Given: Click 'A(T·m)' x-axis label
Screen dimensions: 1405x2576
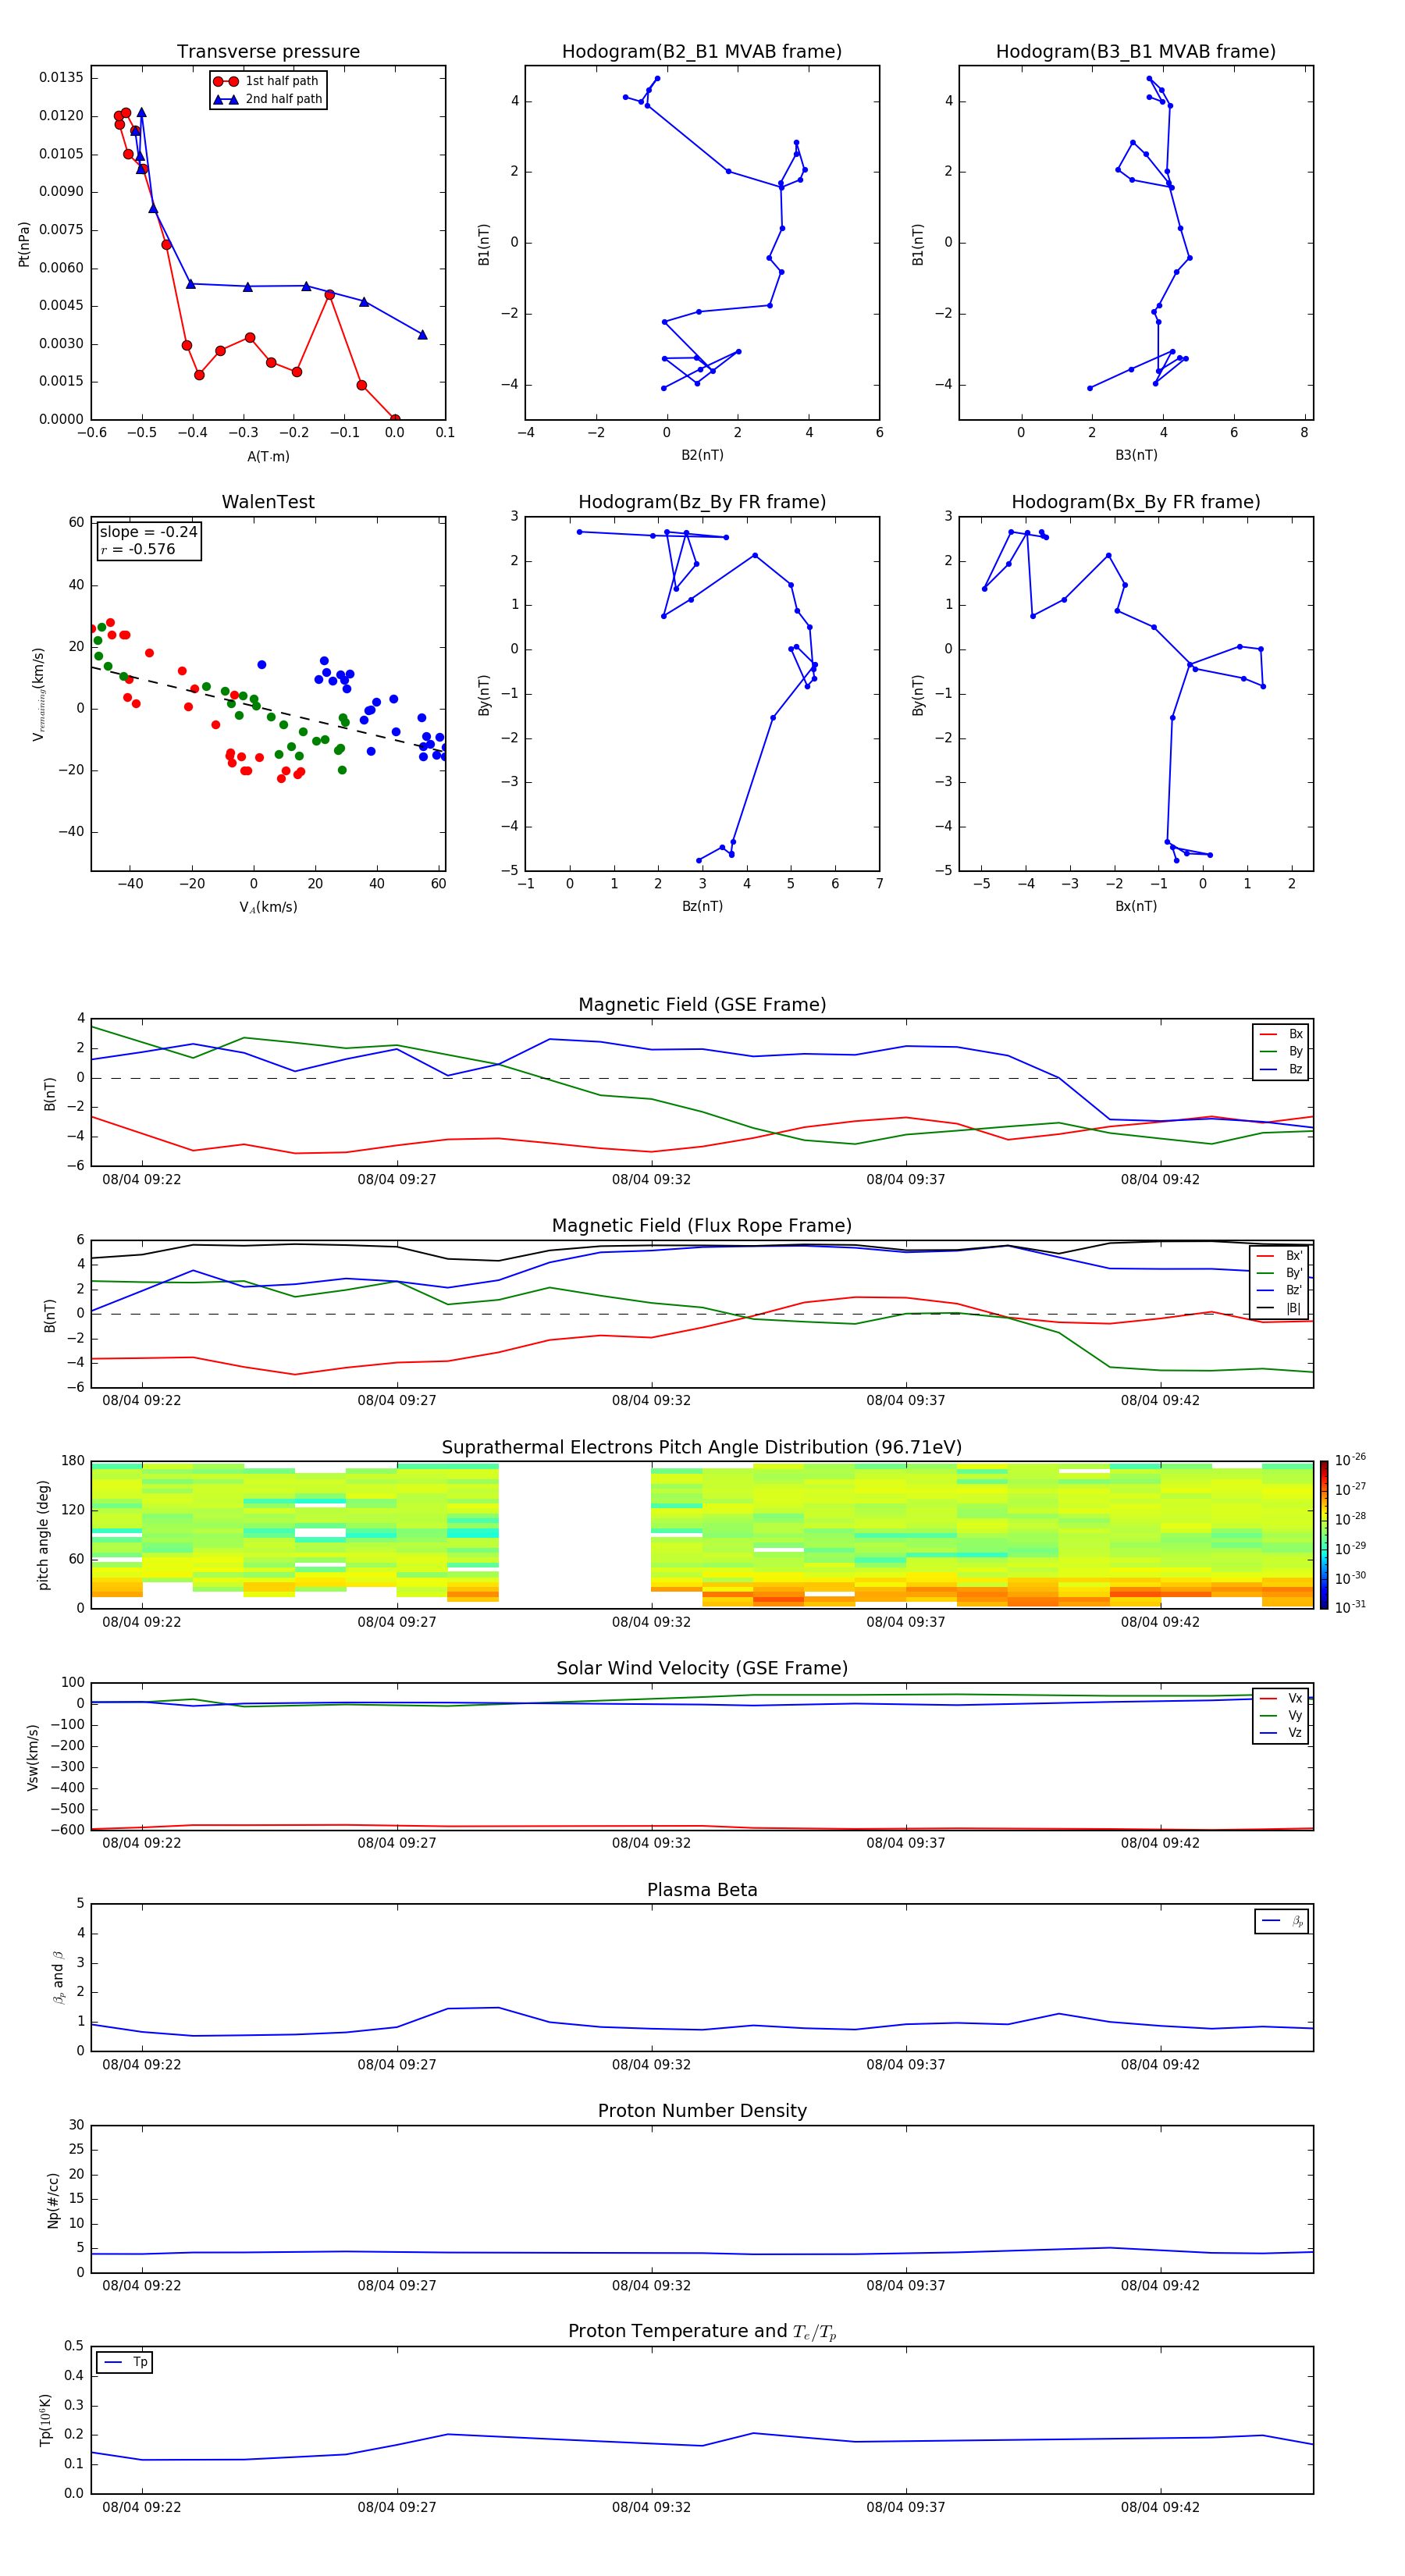Looking at the screenshot, I should (268, 456).
